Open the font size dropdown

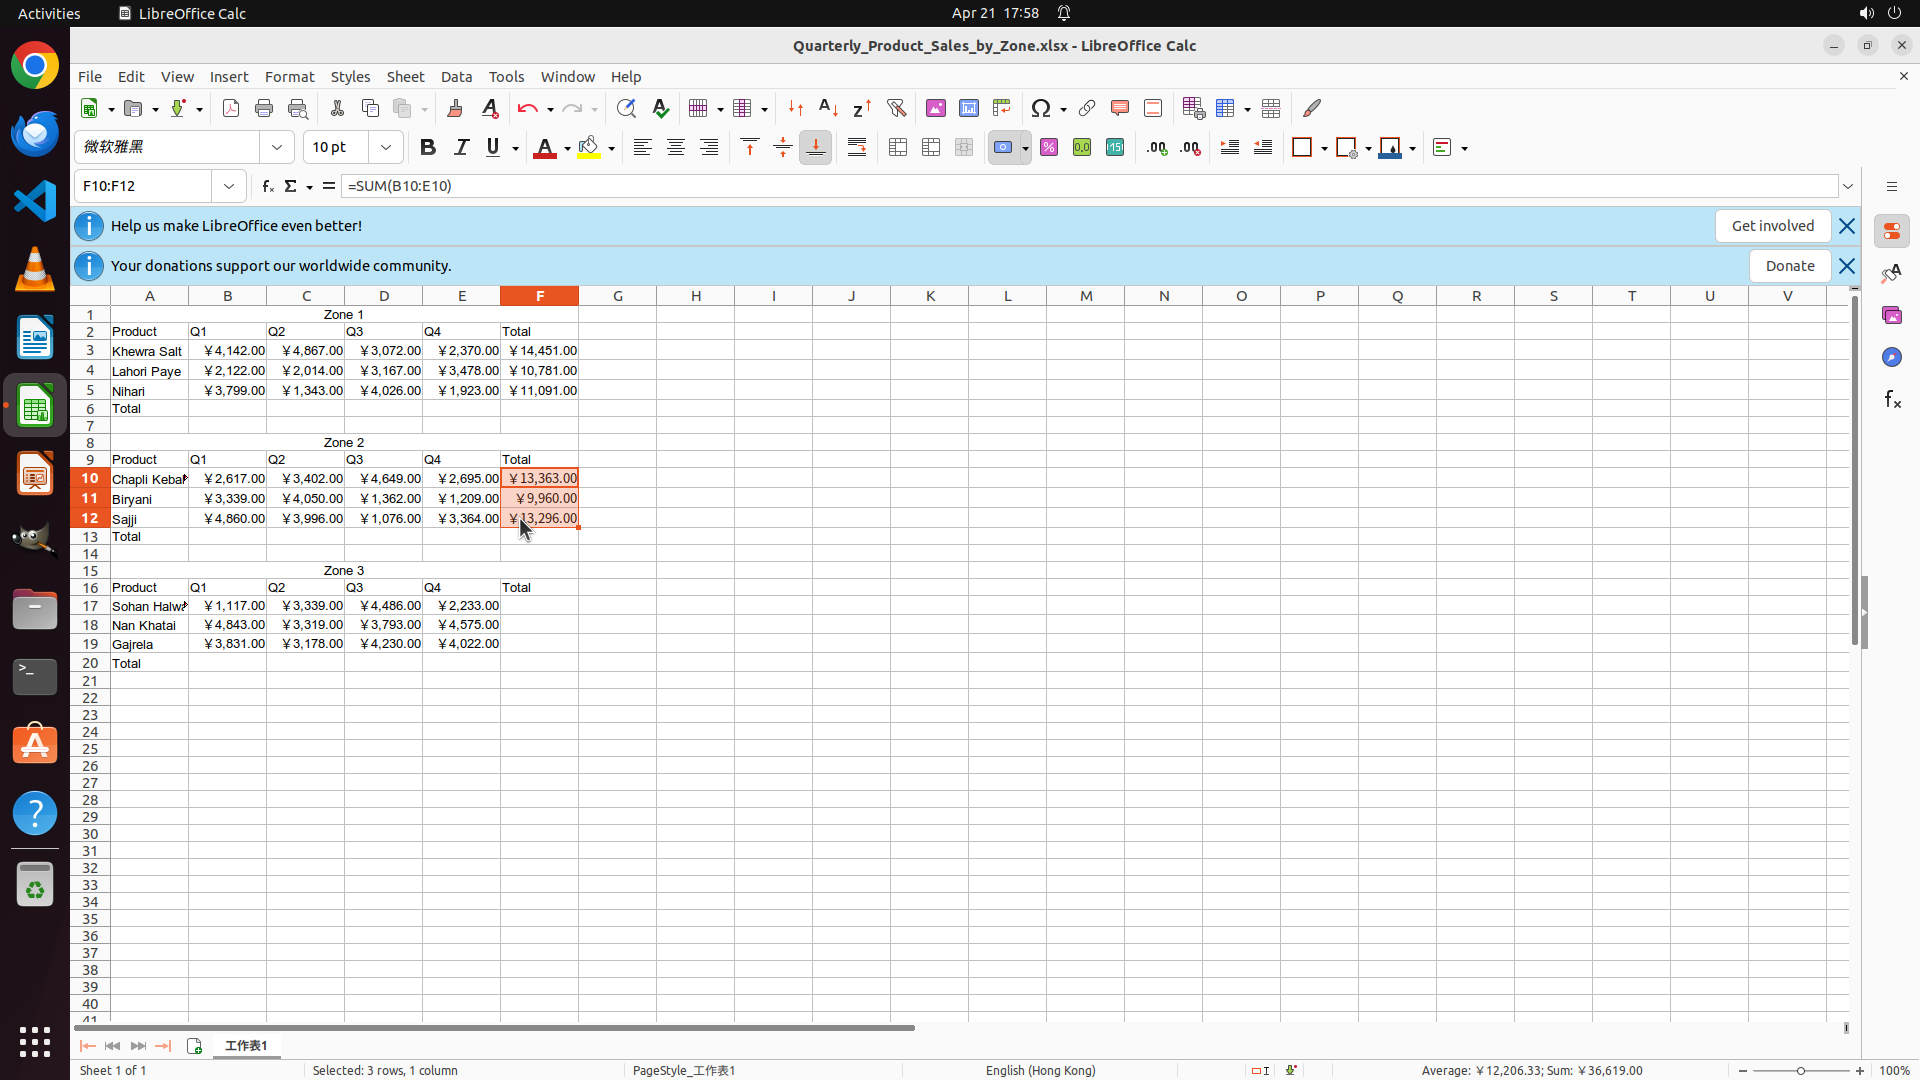(x=386, y=148)
